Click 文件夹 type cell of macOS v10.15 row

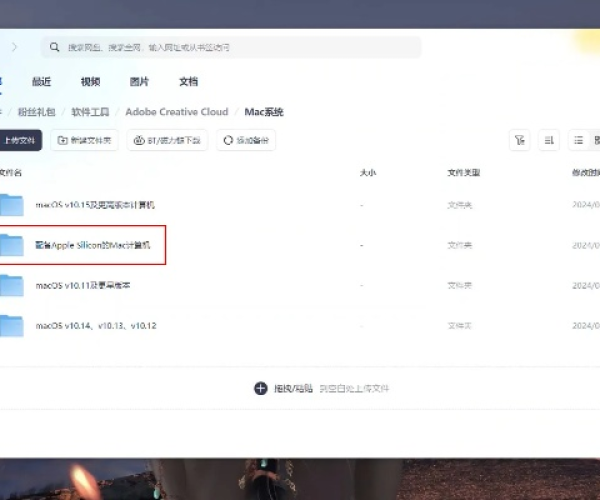click(460, 205)
